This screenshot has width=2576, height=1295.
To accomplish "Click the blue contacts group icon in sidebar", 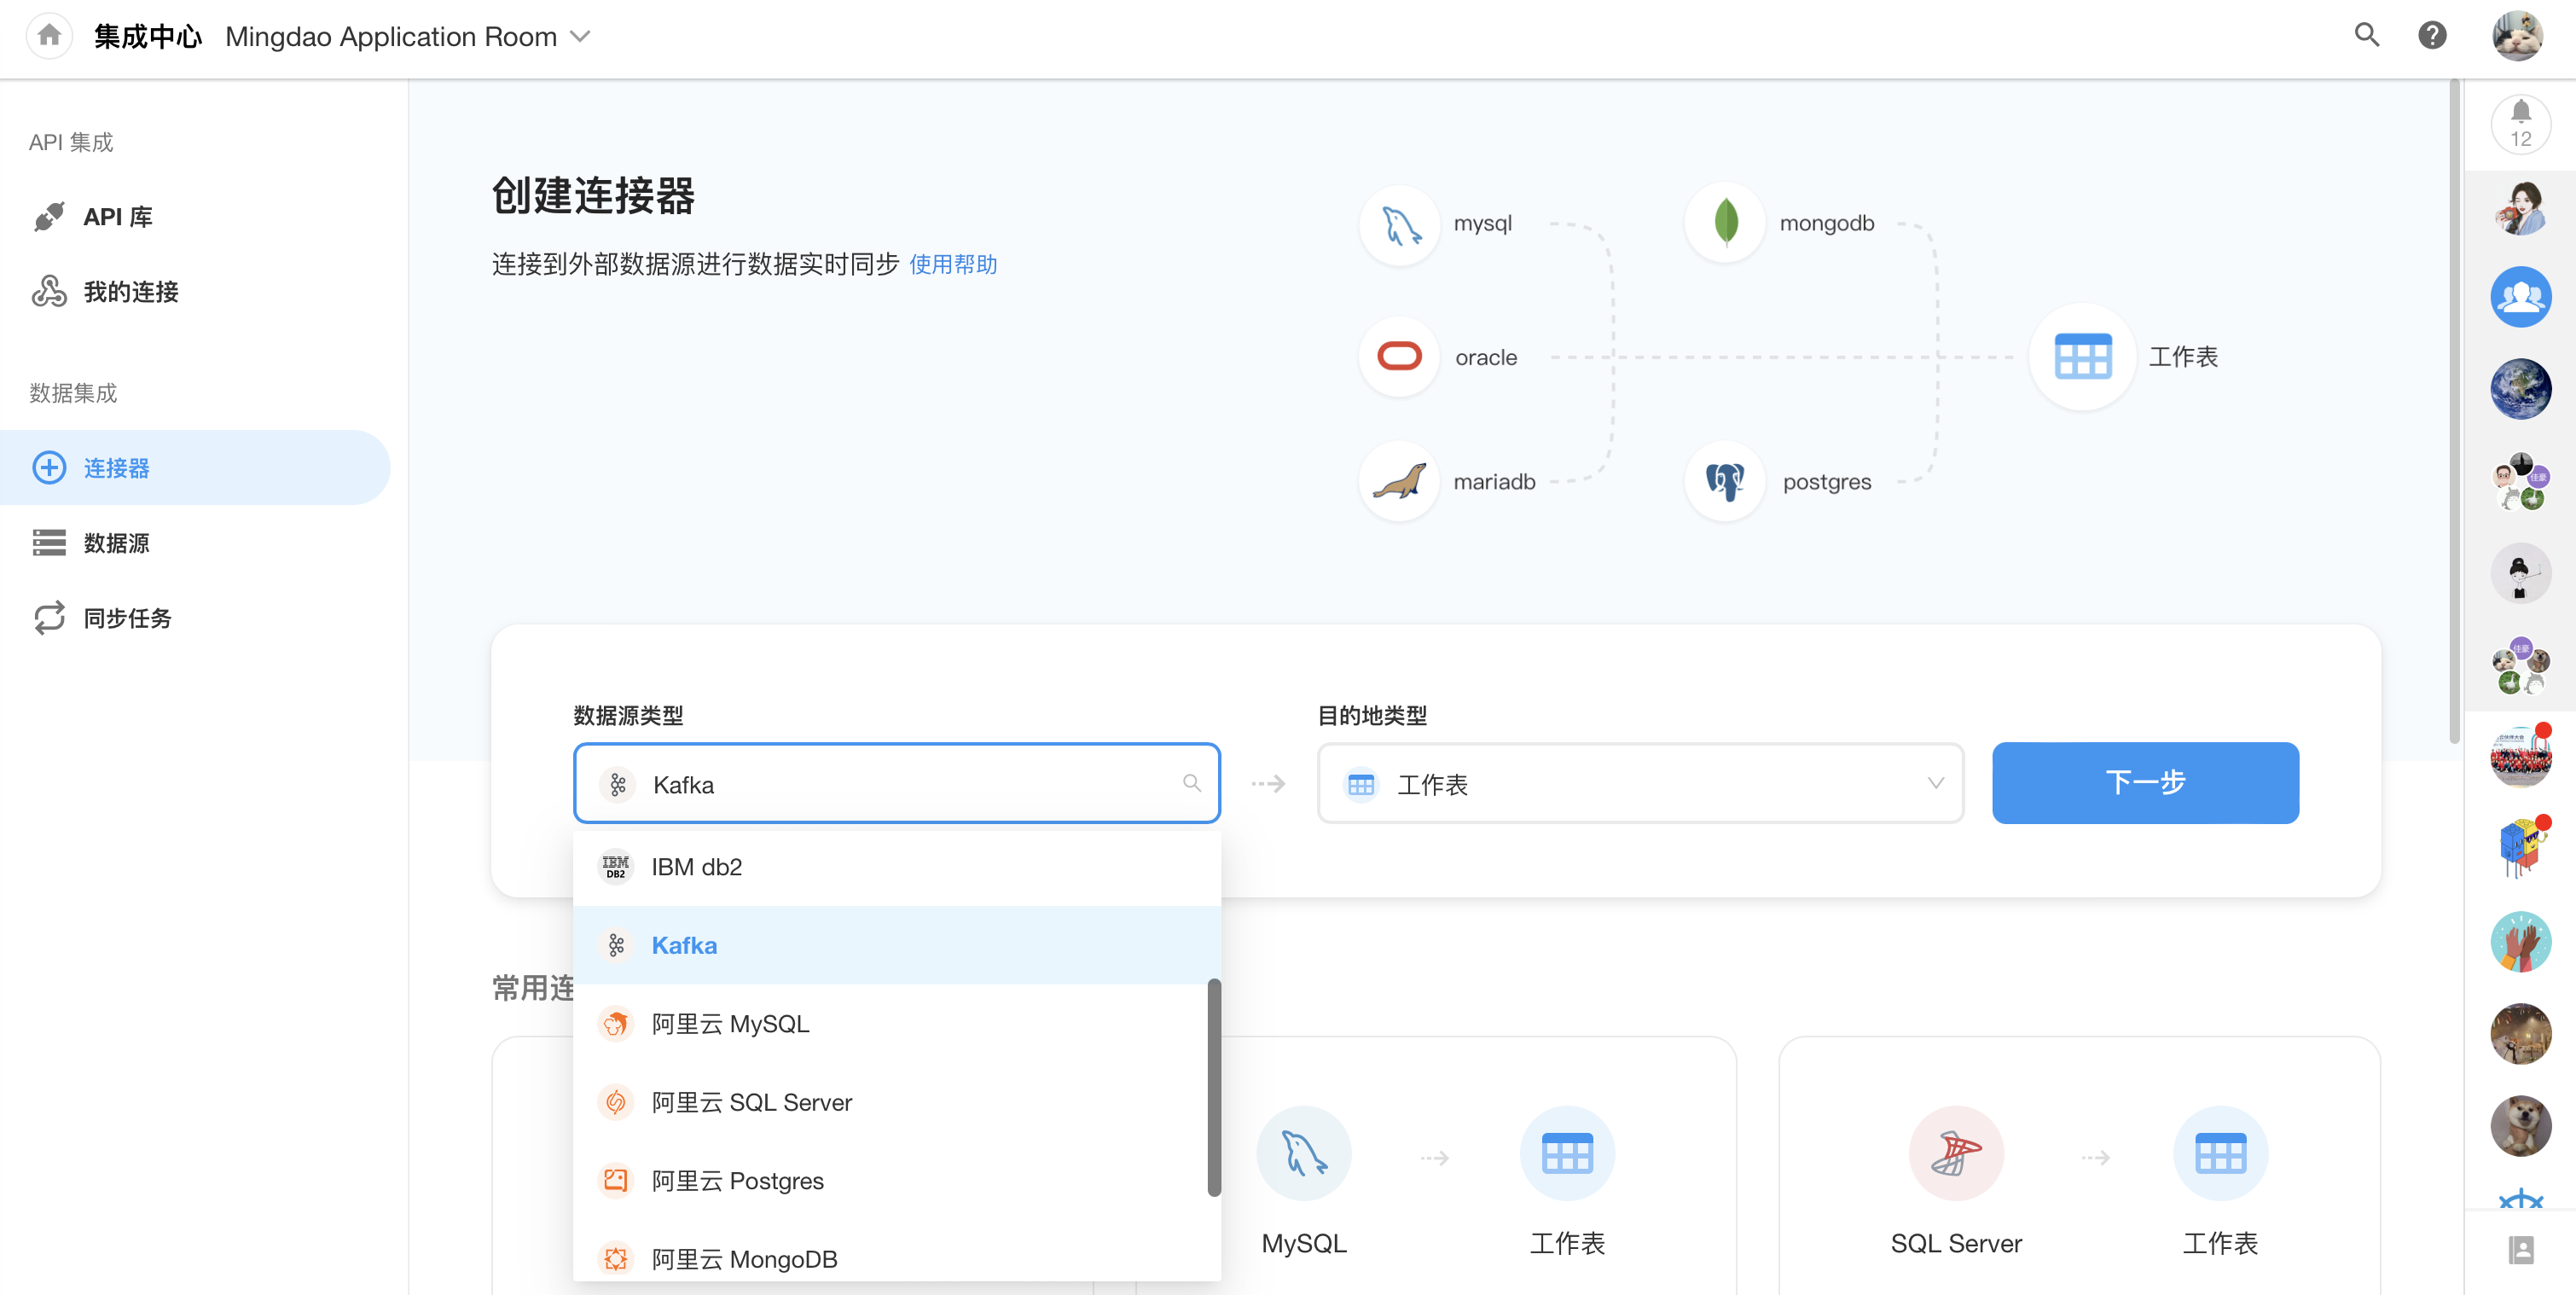I will click(x=2520, y=297).
